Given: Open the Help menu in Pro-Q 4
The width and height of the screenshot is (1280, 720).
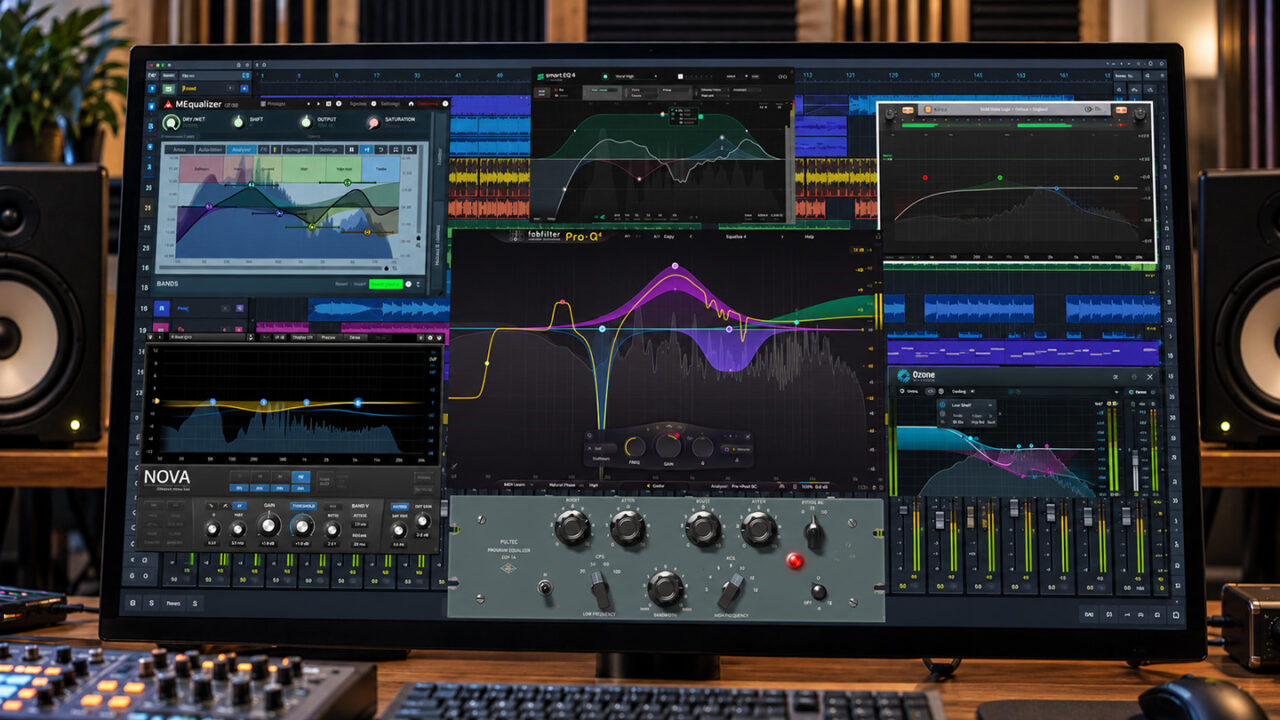Looking at the screenshot, I should (x=809, y=236).
